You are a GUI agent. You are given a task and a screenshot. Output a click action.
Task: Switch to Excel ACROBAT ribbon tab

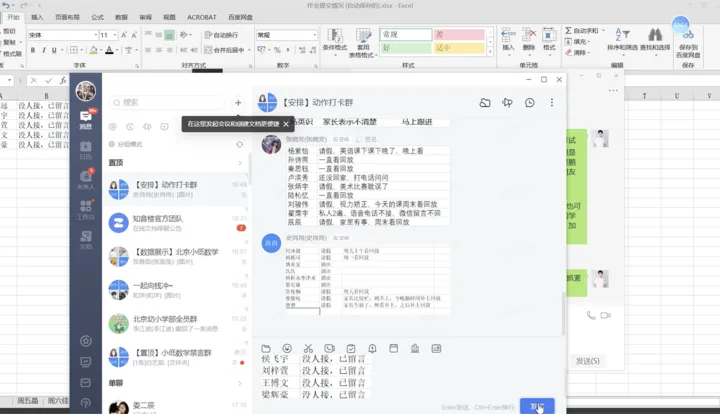click(202, 17)
